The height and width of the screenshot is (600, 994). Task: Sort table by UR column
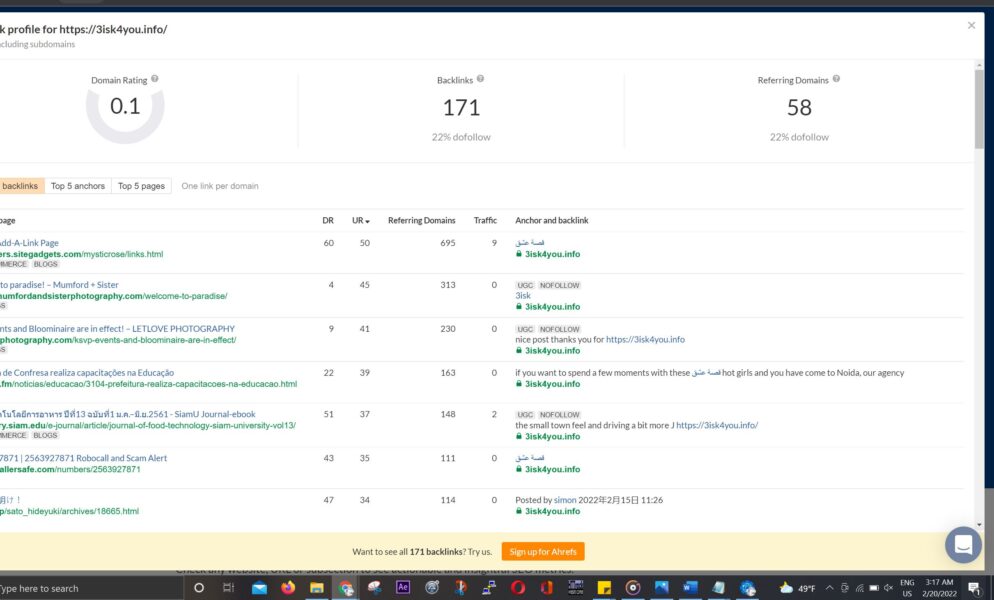point(360,220)
